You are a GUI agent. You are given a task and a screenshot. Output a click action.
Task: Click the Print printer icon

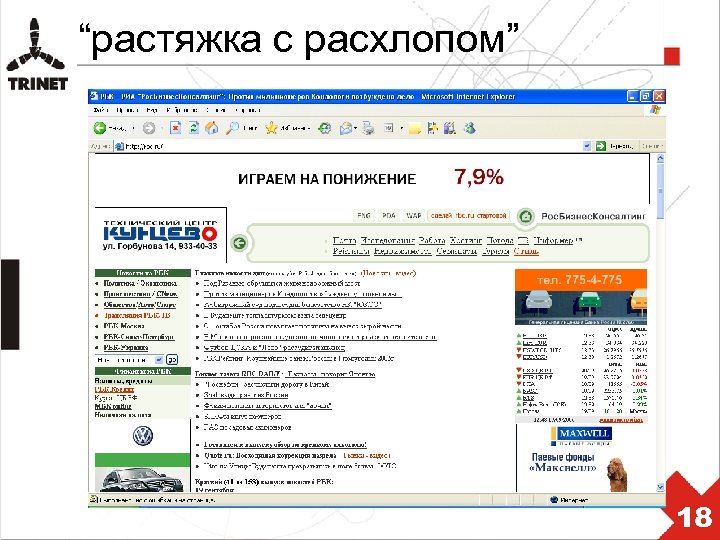368,129
